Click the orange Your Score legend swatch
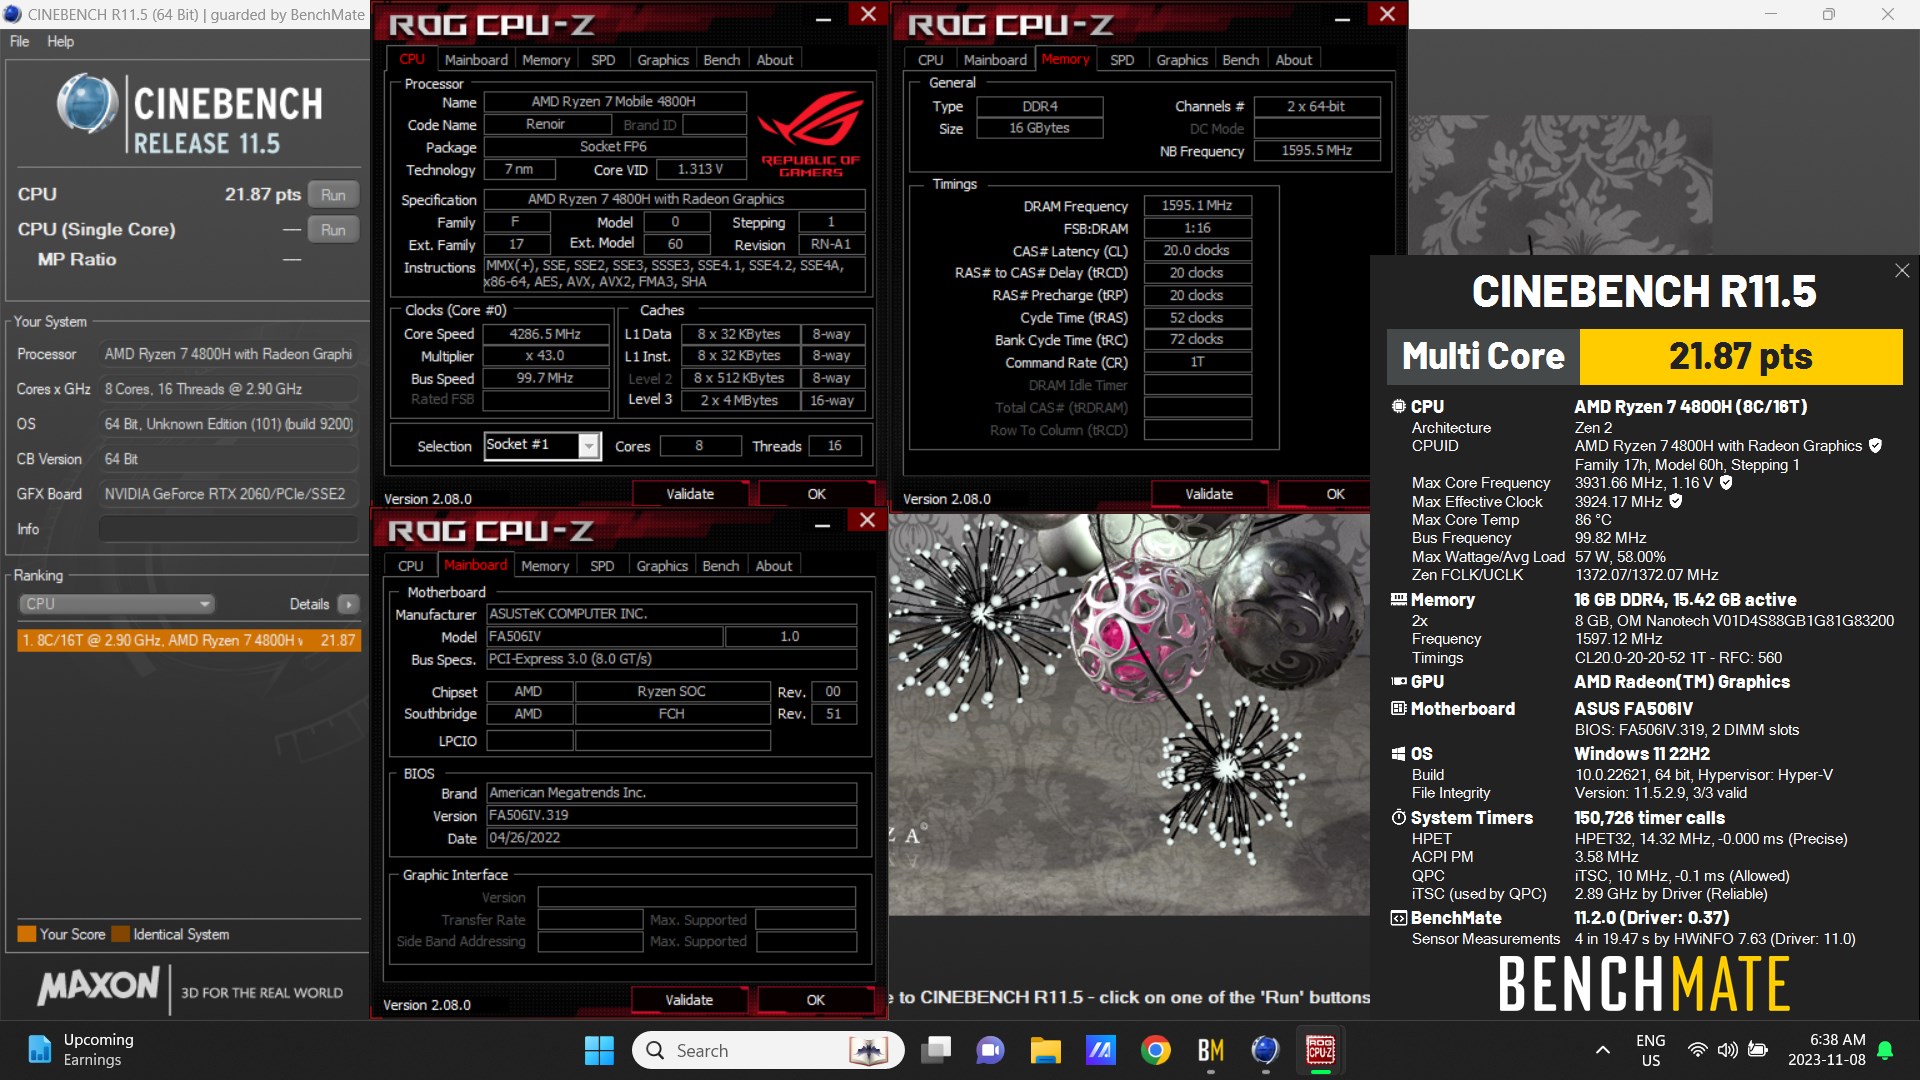1920x1080 pixels. click(27, 934)
